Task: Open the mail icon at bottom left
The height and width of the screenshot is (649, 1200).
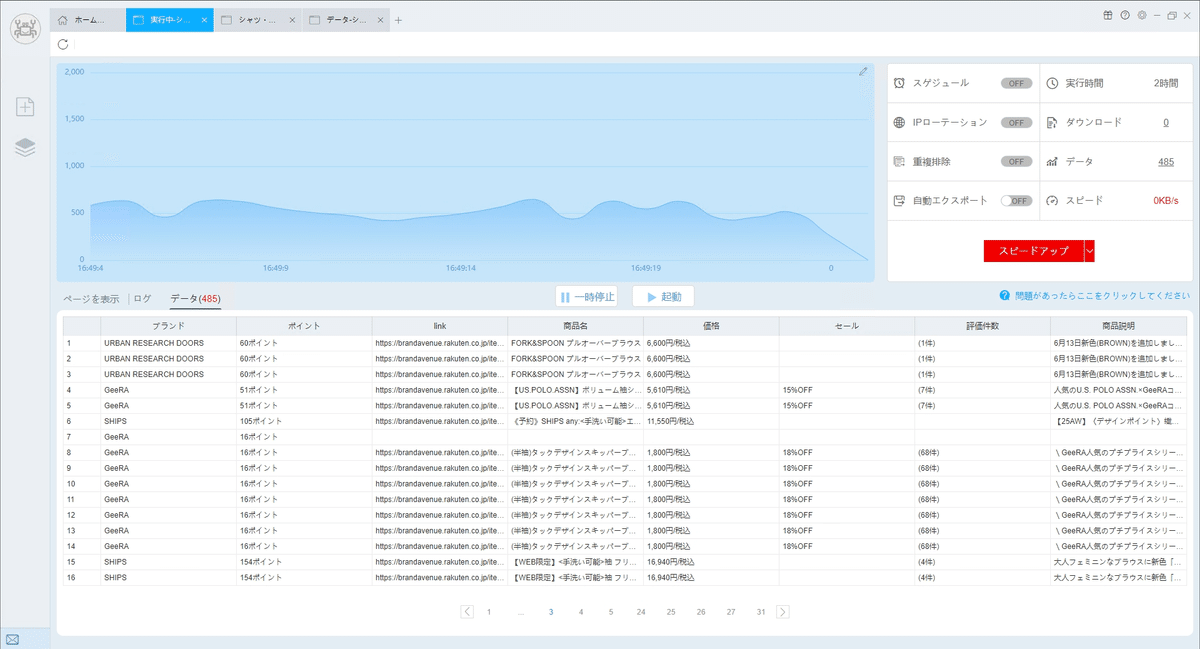Action: [12, 639]
